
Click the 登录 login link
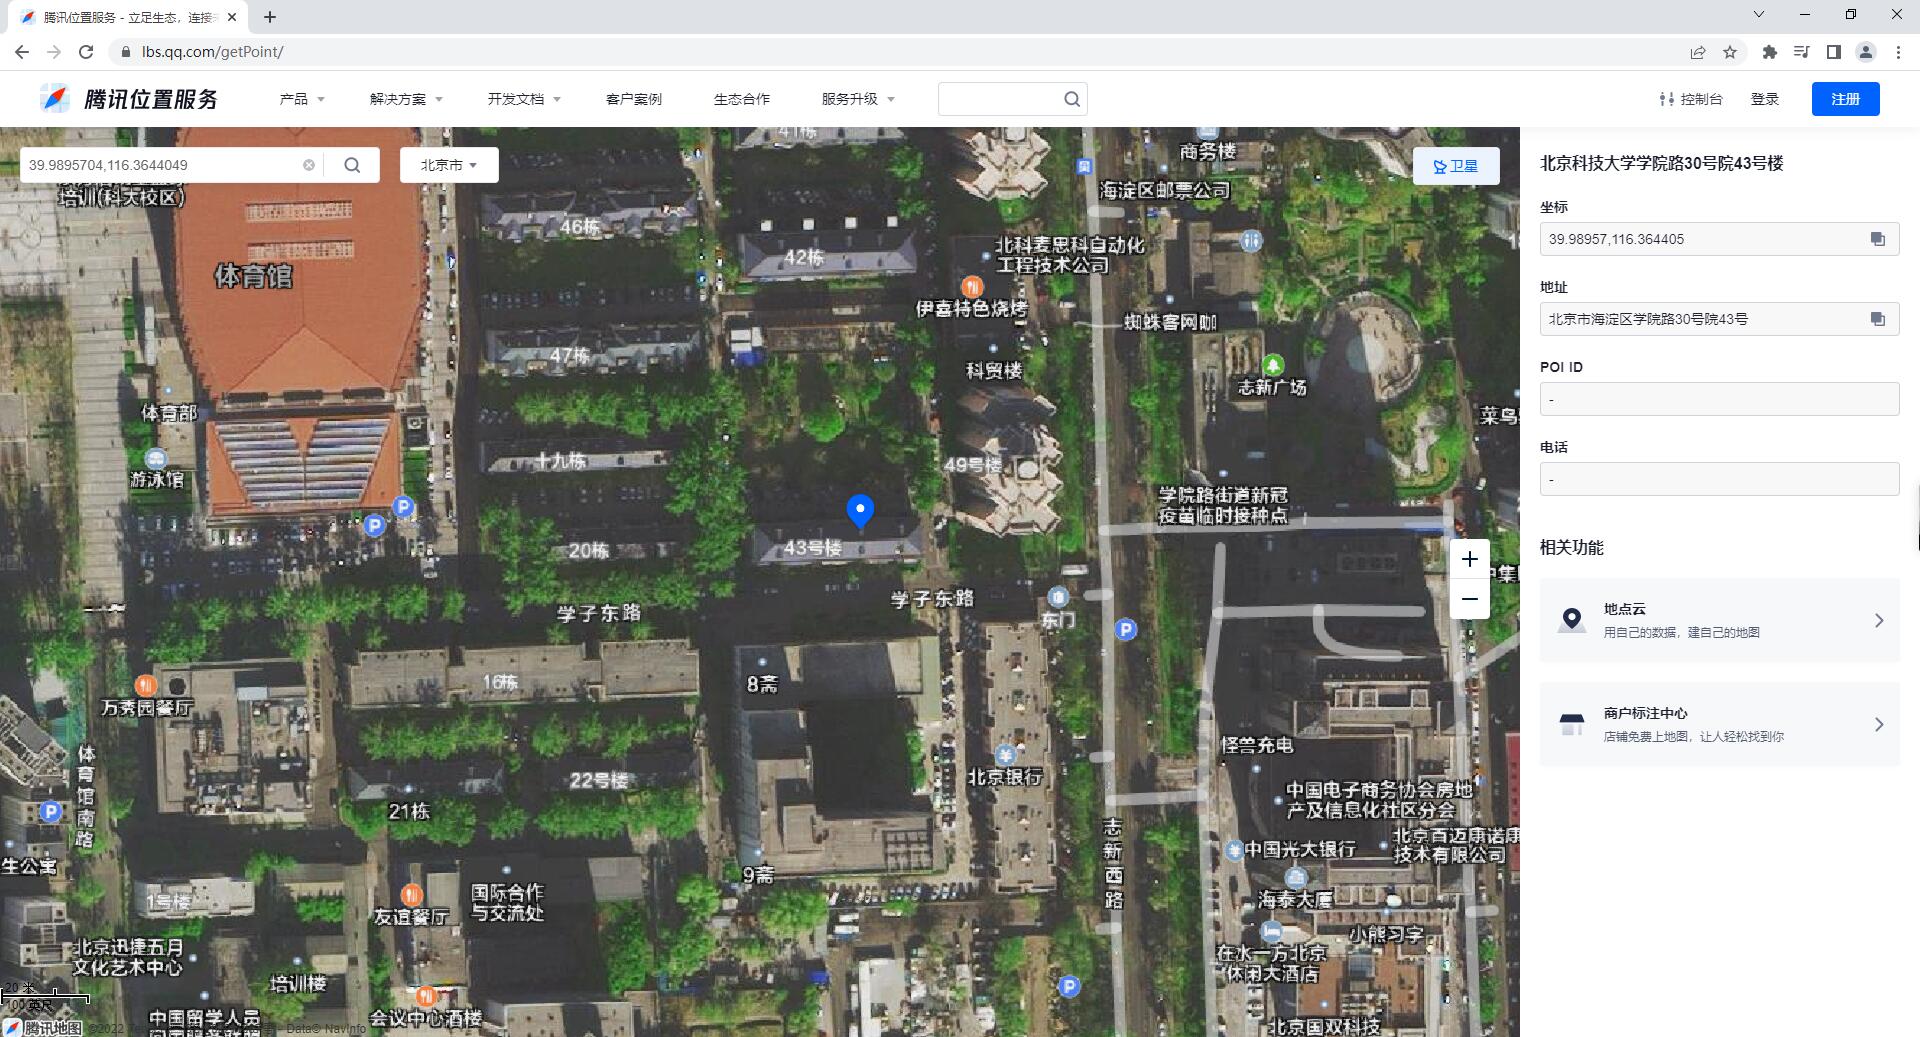1765,99
